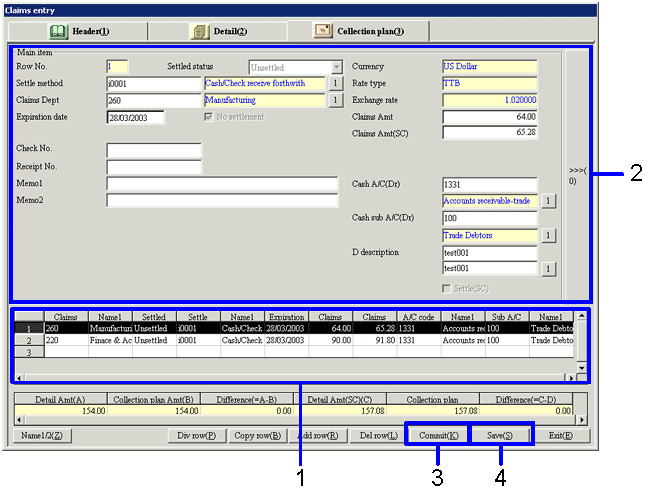Click the >>>(0) side panel expander

point(576,175)
